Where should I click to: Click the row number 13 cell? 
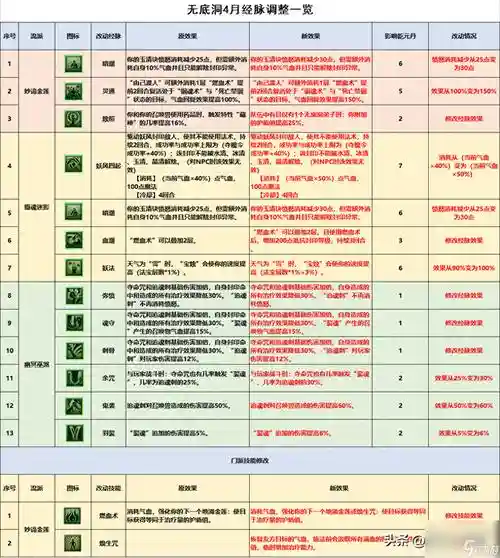(x=10, y=433)
